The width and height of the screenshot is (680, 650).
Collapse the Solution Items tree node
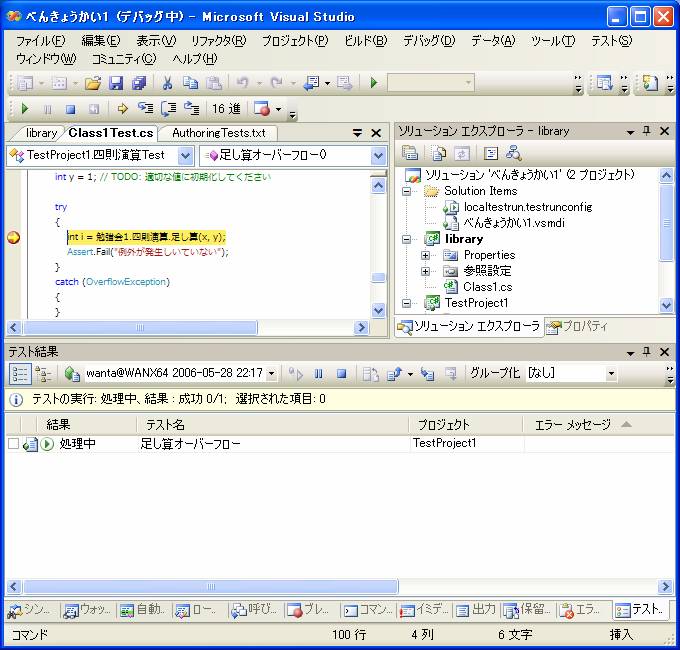point(407,191)
